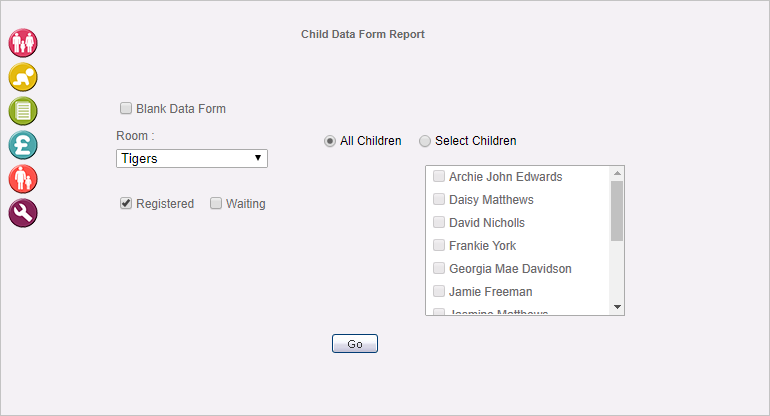Enable the Waiting checkbox

tap(216, 203)
